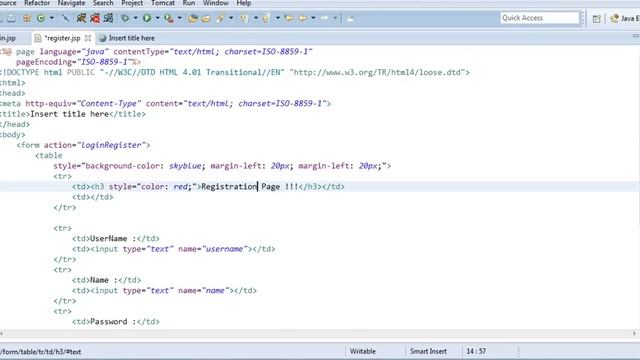The height and width of the screenshot is (360, 640).
Task: Click the Open Type folder icon
Action: (x=193, y=18)
